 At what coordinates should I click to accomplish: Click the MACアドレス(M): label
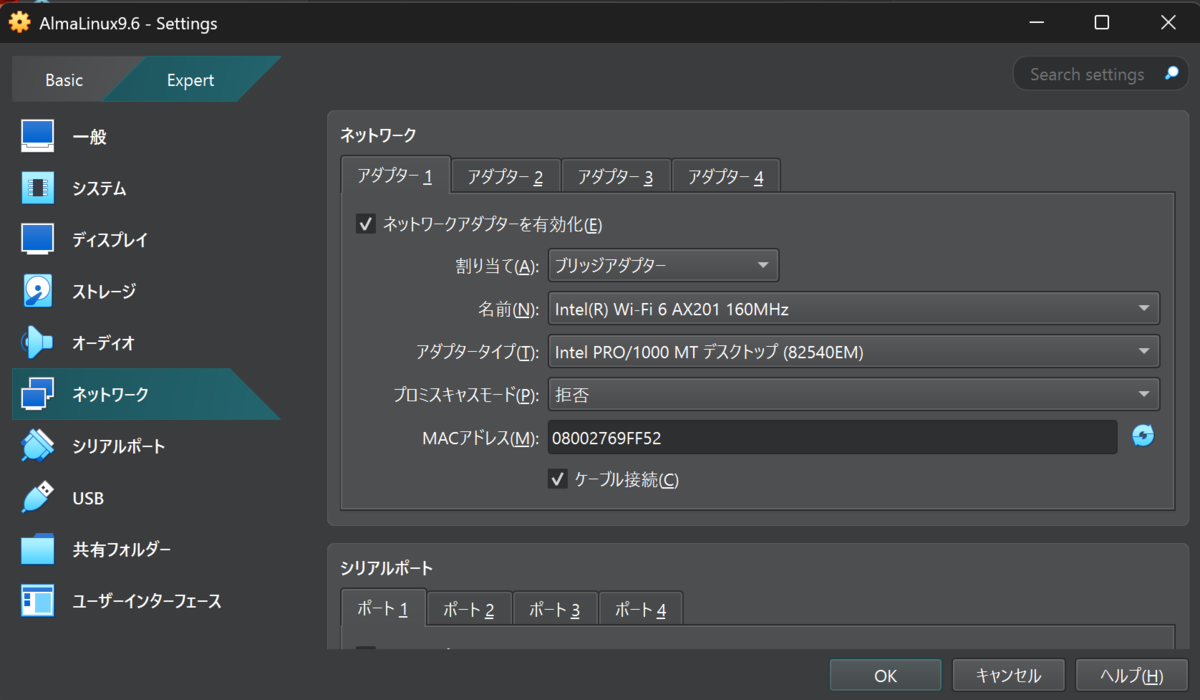[481, 437]
